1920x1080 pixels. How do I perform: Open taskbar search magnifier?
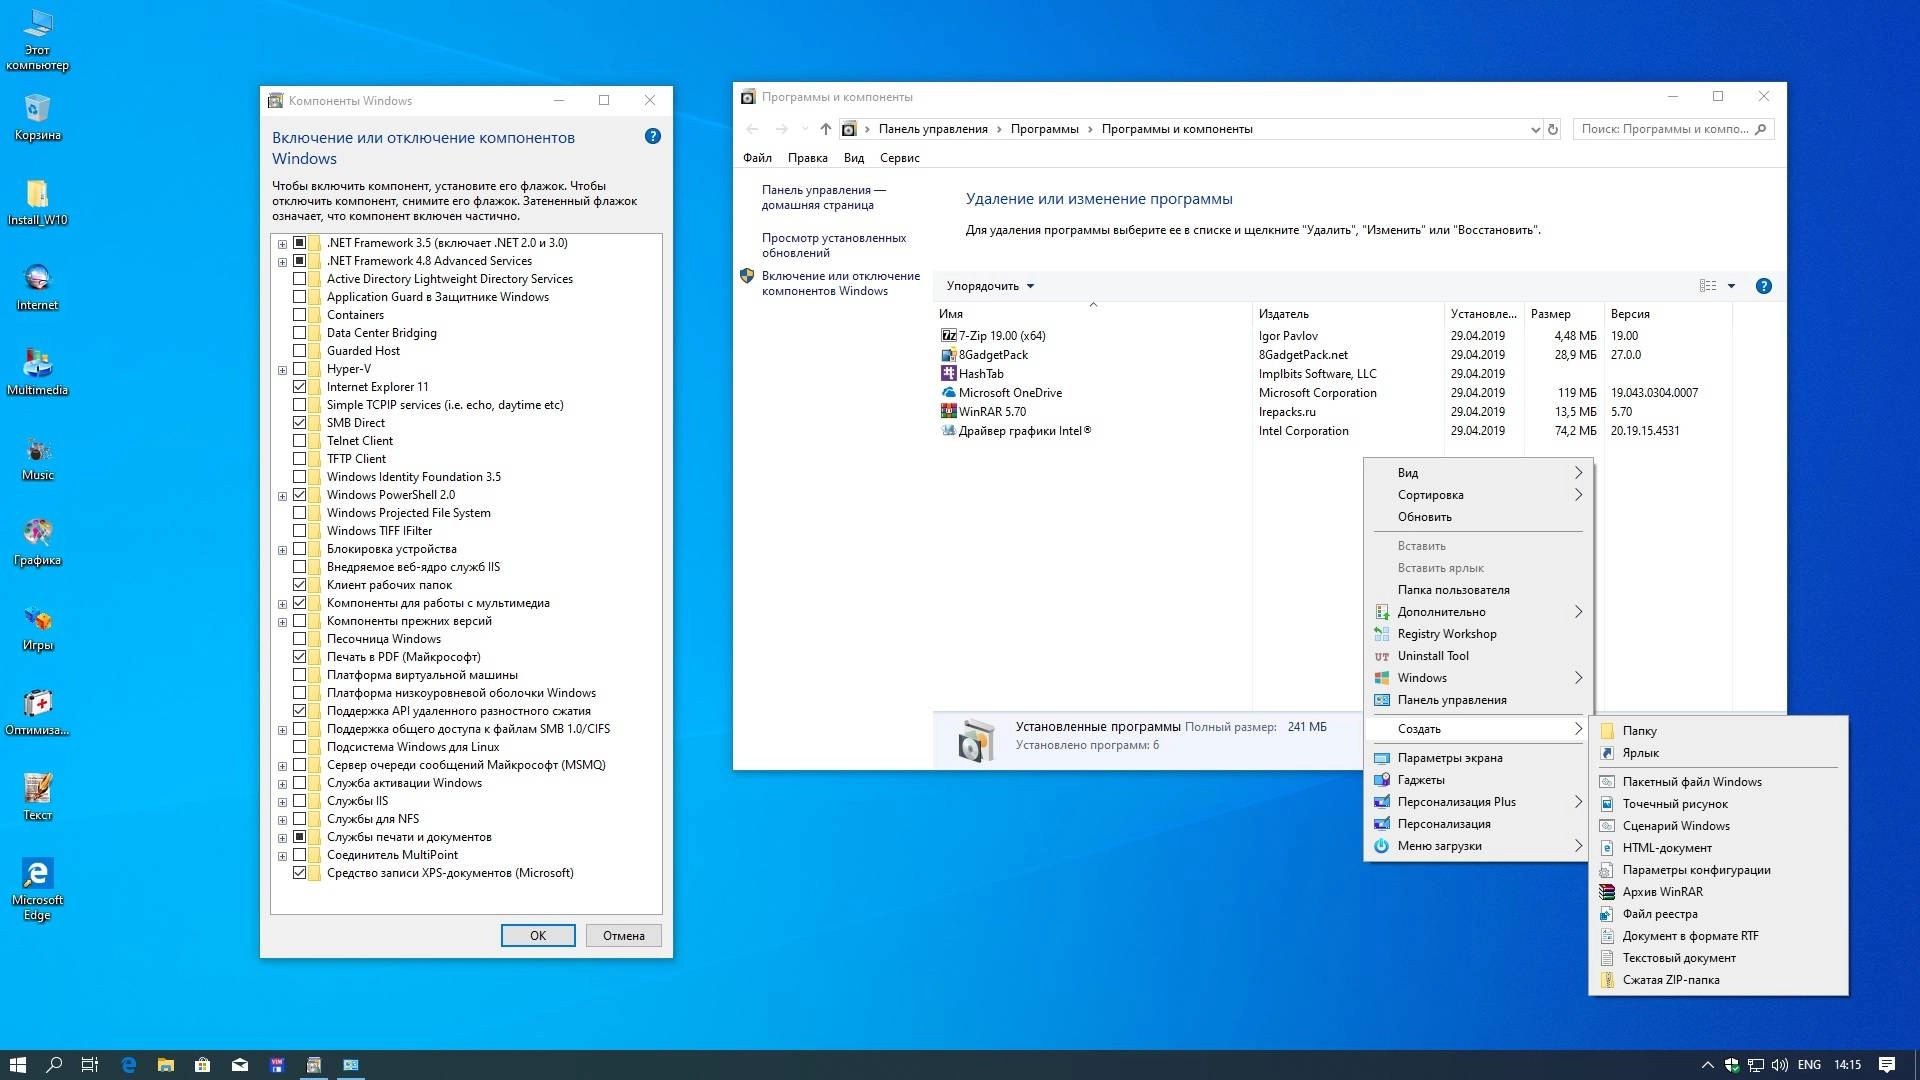click(x=54, y=1065)
